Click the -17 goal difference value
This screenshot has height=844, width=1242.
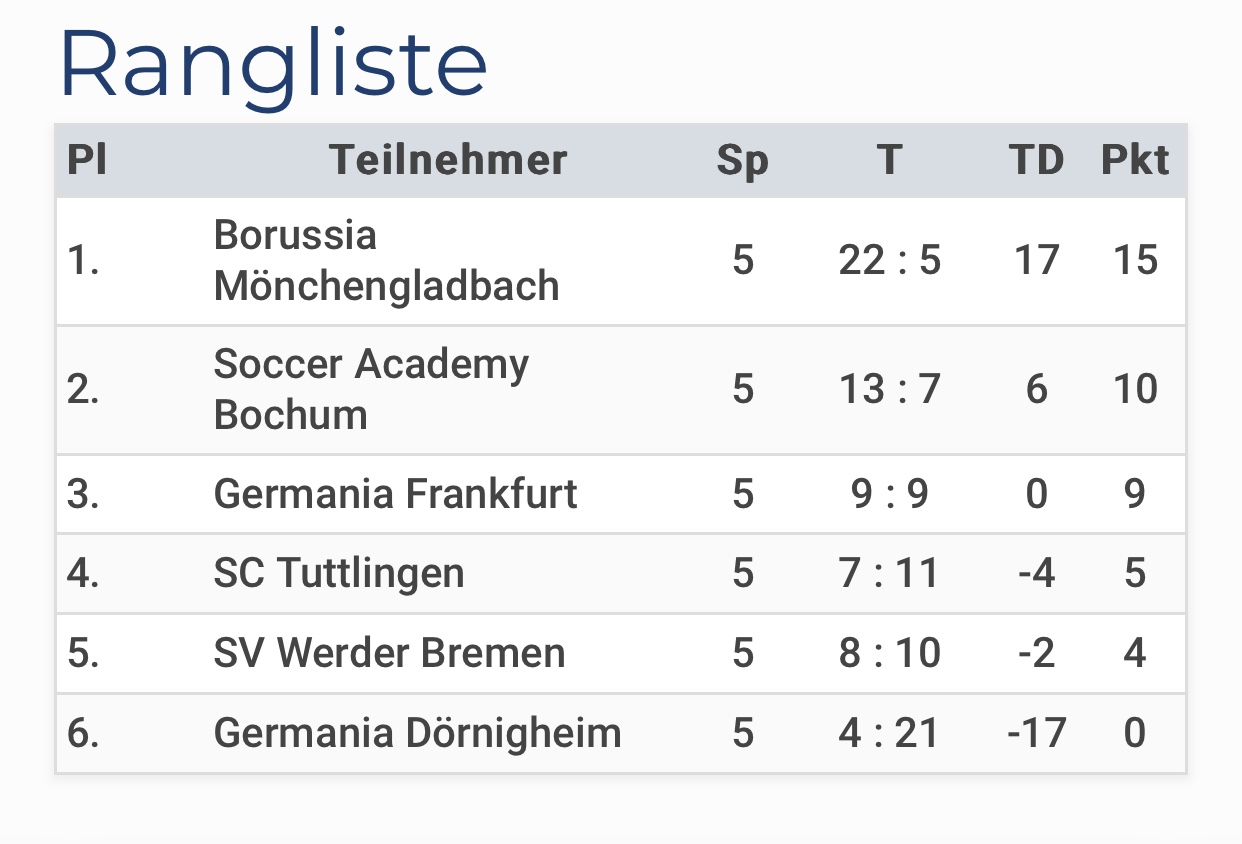point(1036,734)
